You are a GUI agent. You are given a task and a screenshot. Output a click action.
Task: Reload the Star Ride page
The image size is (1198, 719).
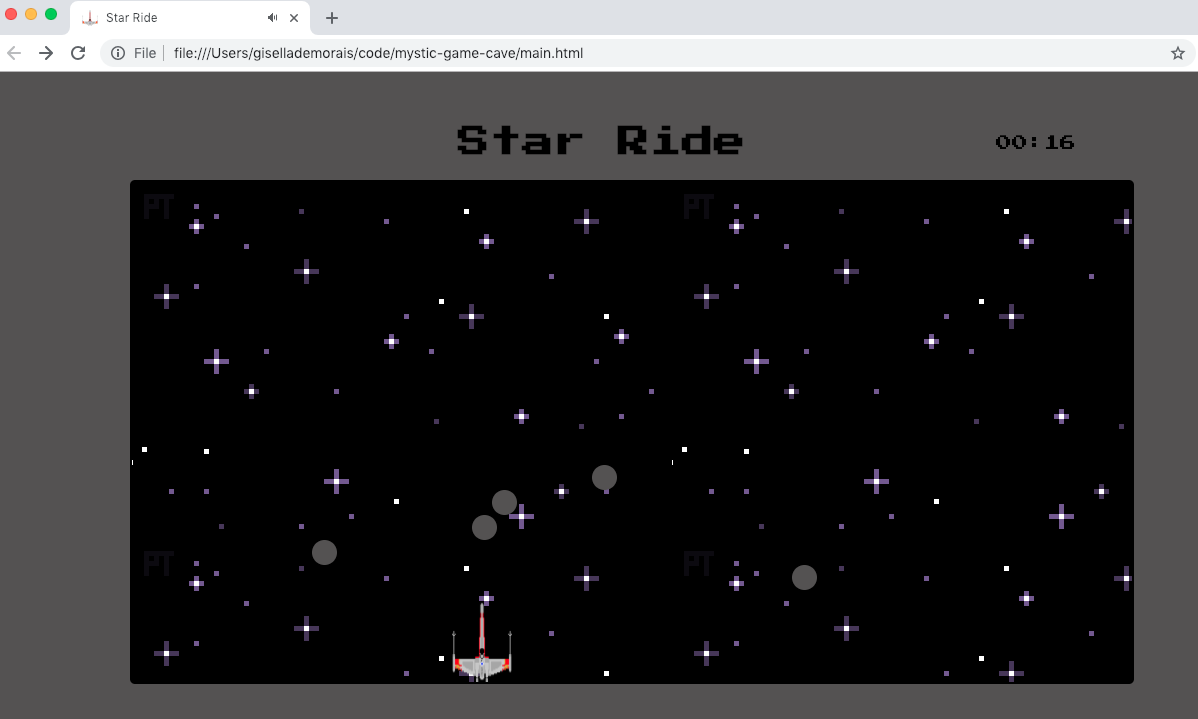click(x=78, y=53)
